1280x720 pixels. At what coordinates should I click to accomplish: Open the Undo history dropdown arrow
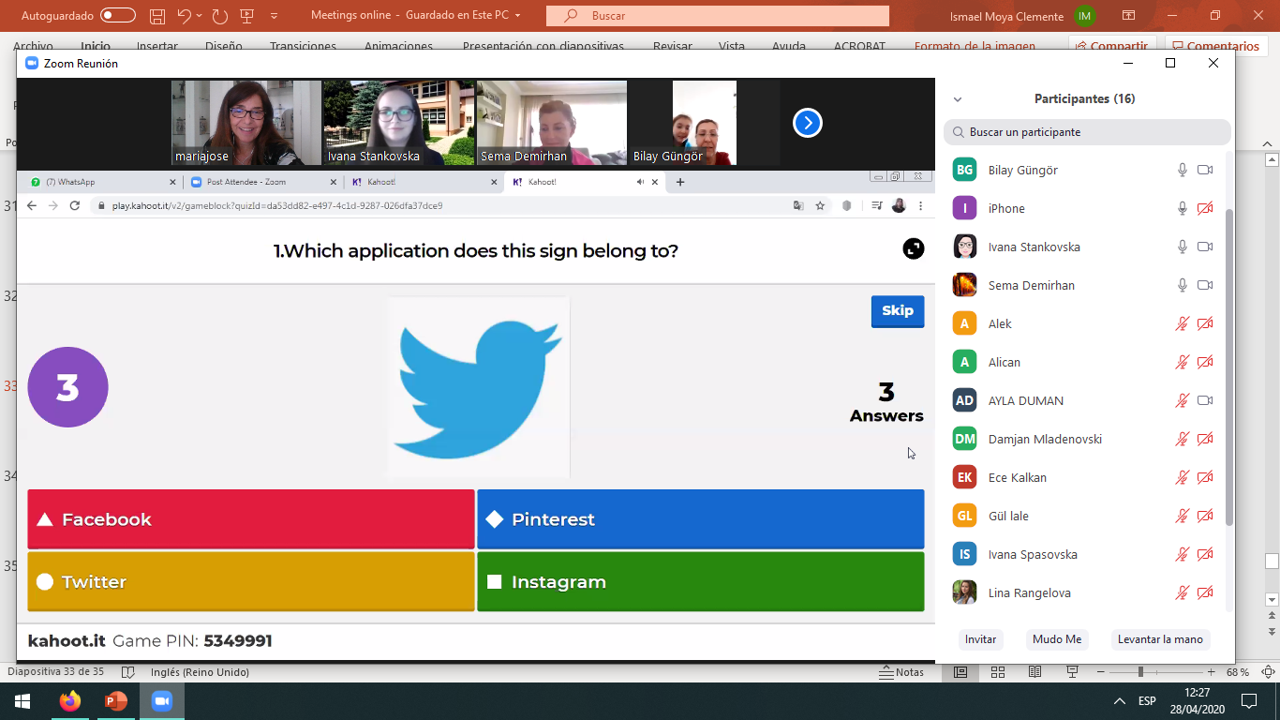click(199, 16)
